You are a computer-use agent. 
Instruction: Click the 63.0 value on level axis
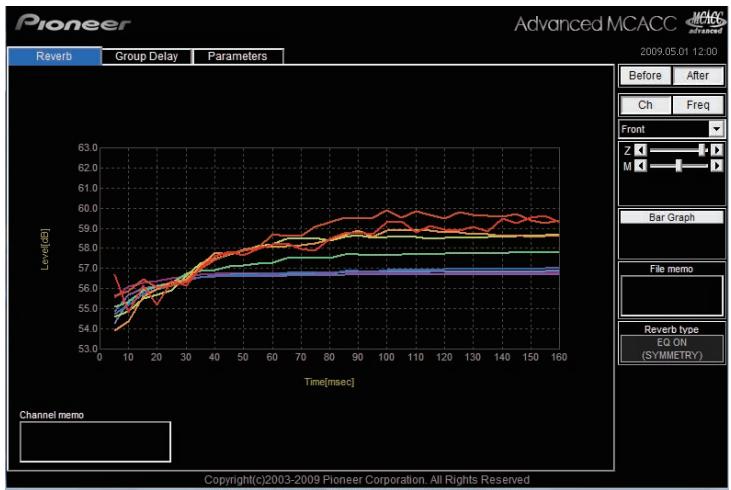(88, 148)
